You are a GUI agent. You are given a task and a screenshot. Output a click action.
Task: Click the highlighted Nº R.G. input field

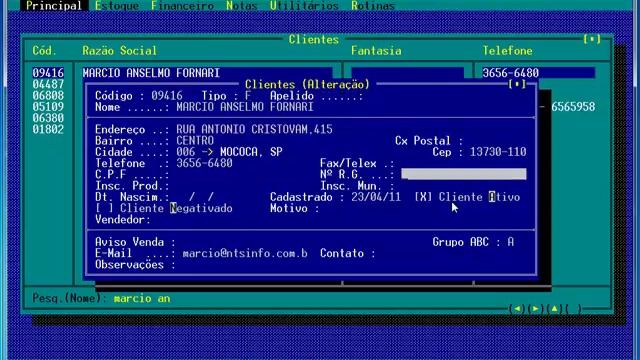click(464, 174)
